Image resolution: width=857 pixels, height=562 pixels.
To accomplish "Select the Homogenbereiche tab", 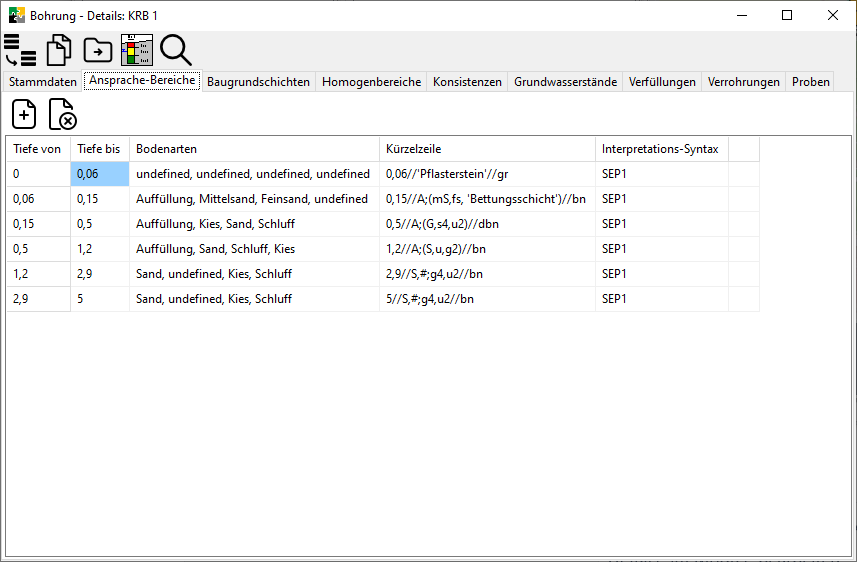I will tap(371, 82).
